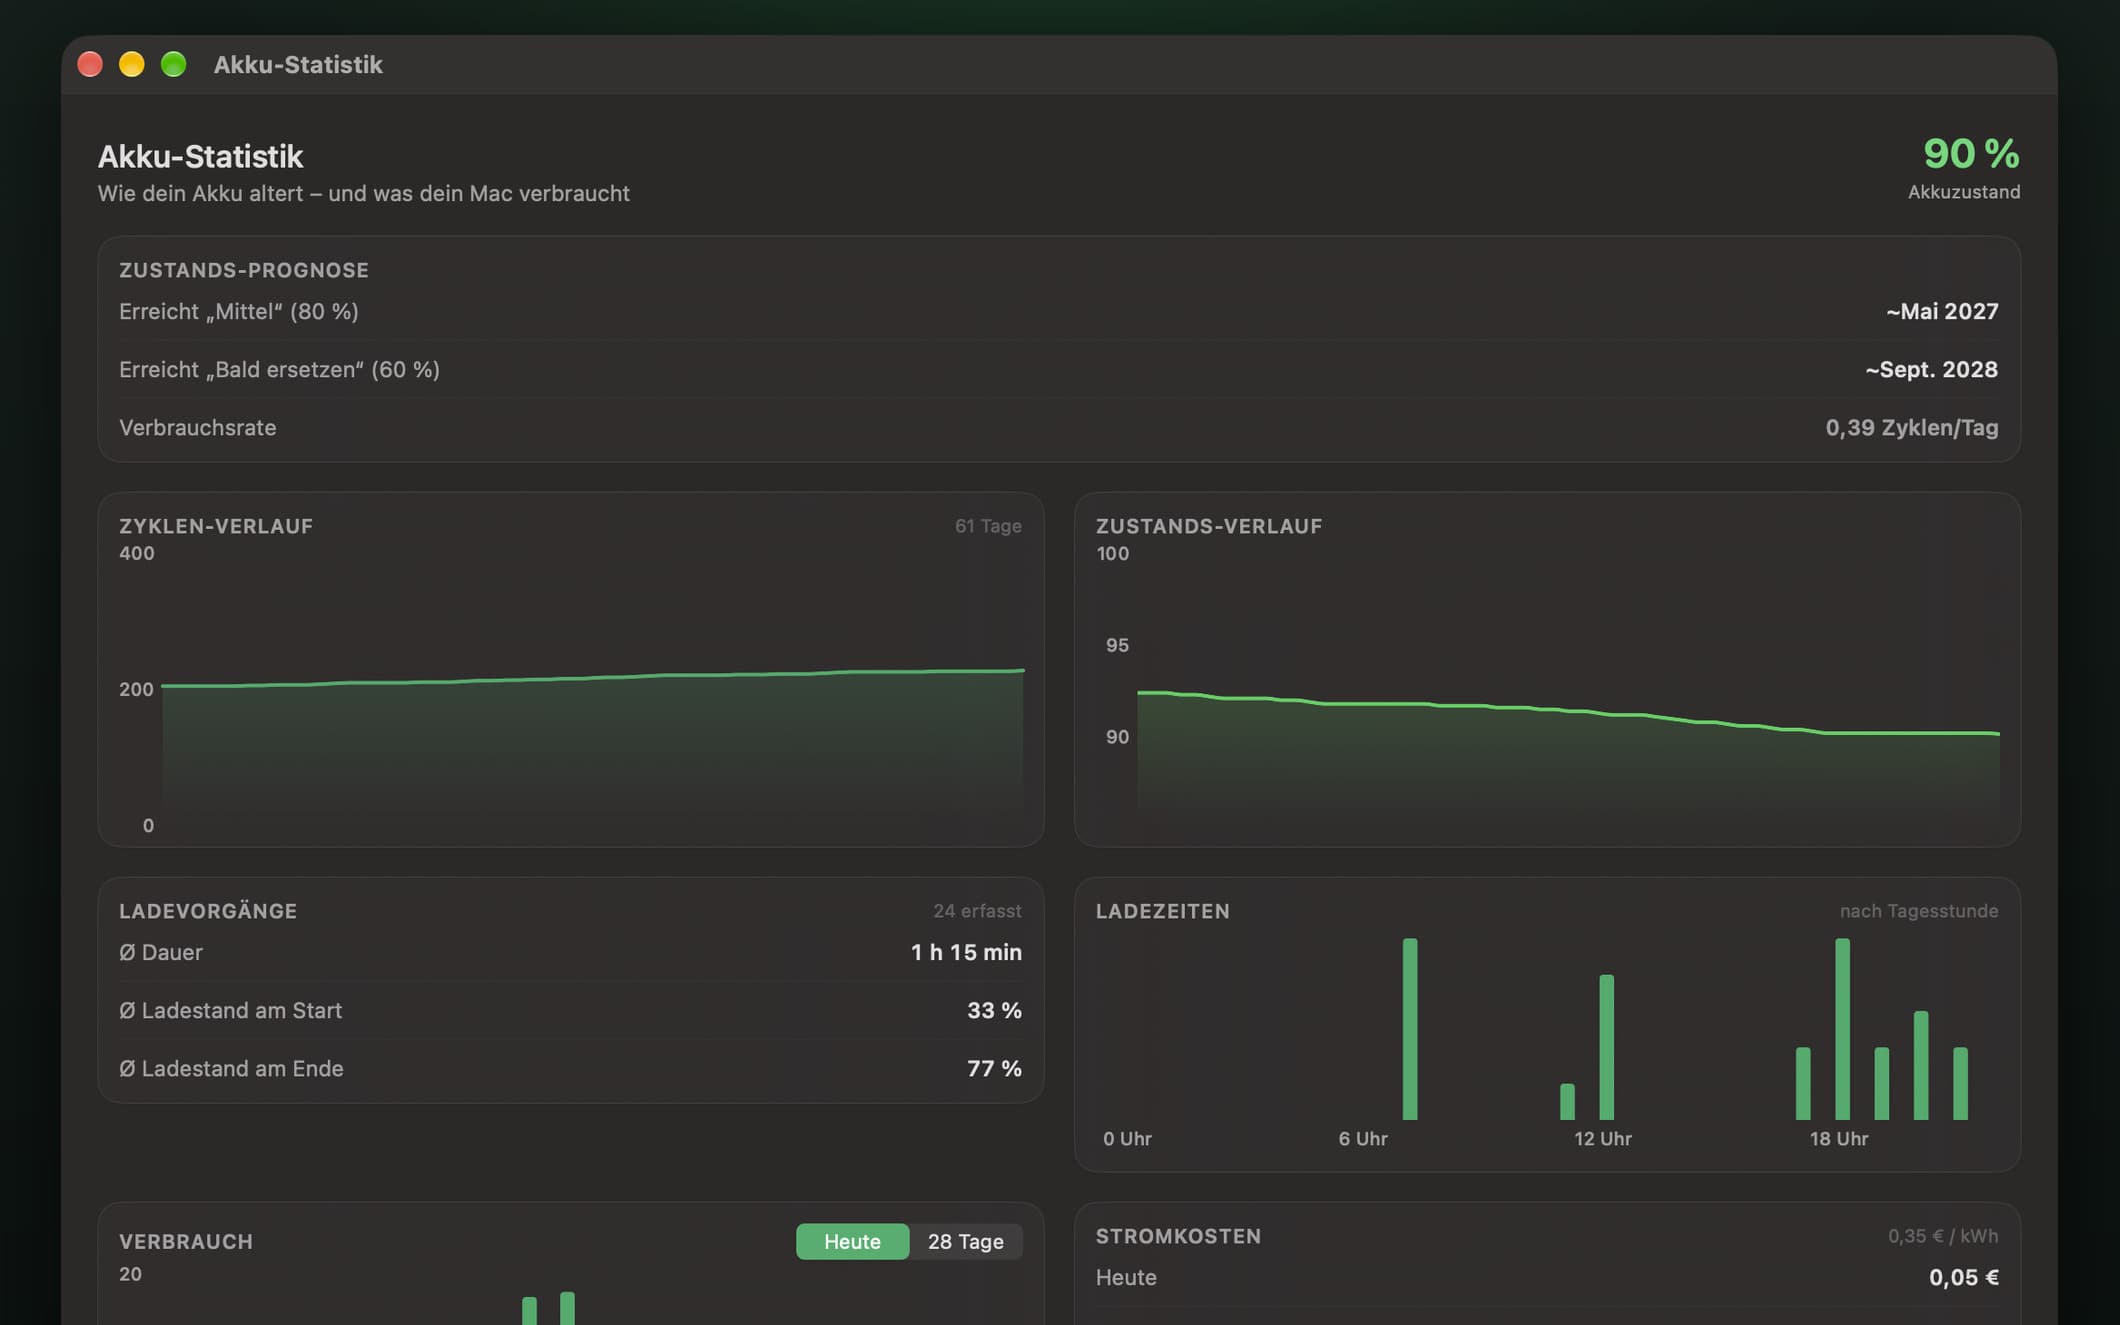The image size is (2120, 1325).
Task: Click the Erreicht „Bald ersetzen“ (60 %) label
Action: tap(279, 369)
